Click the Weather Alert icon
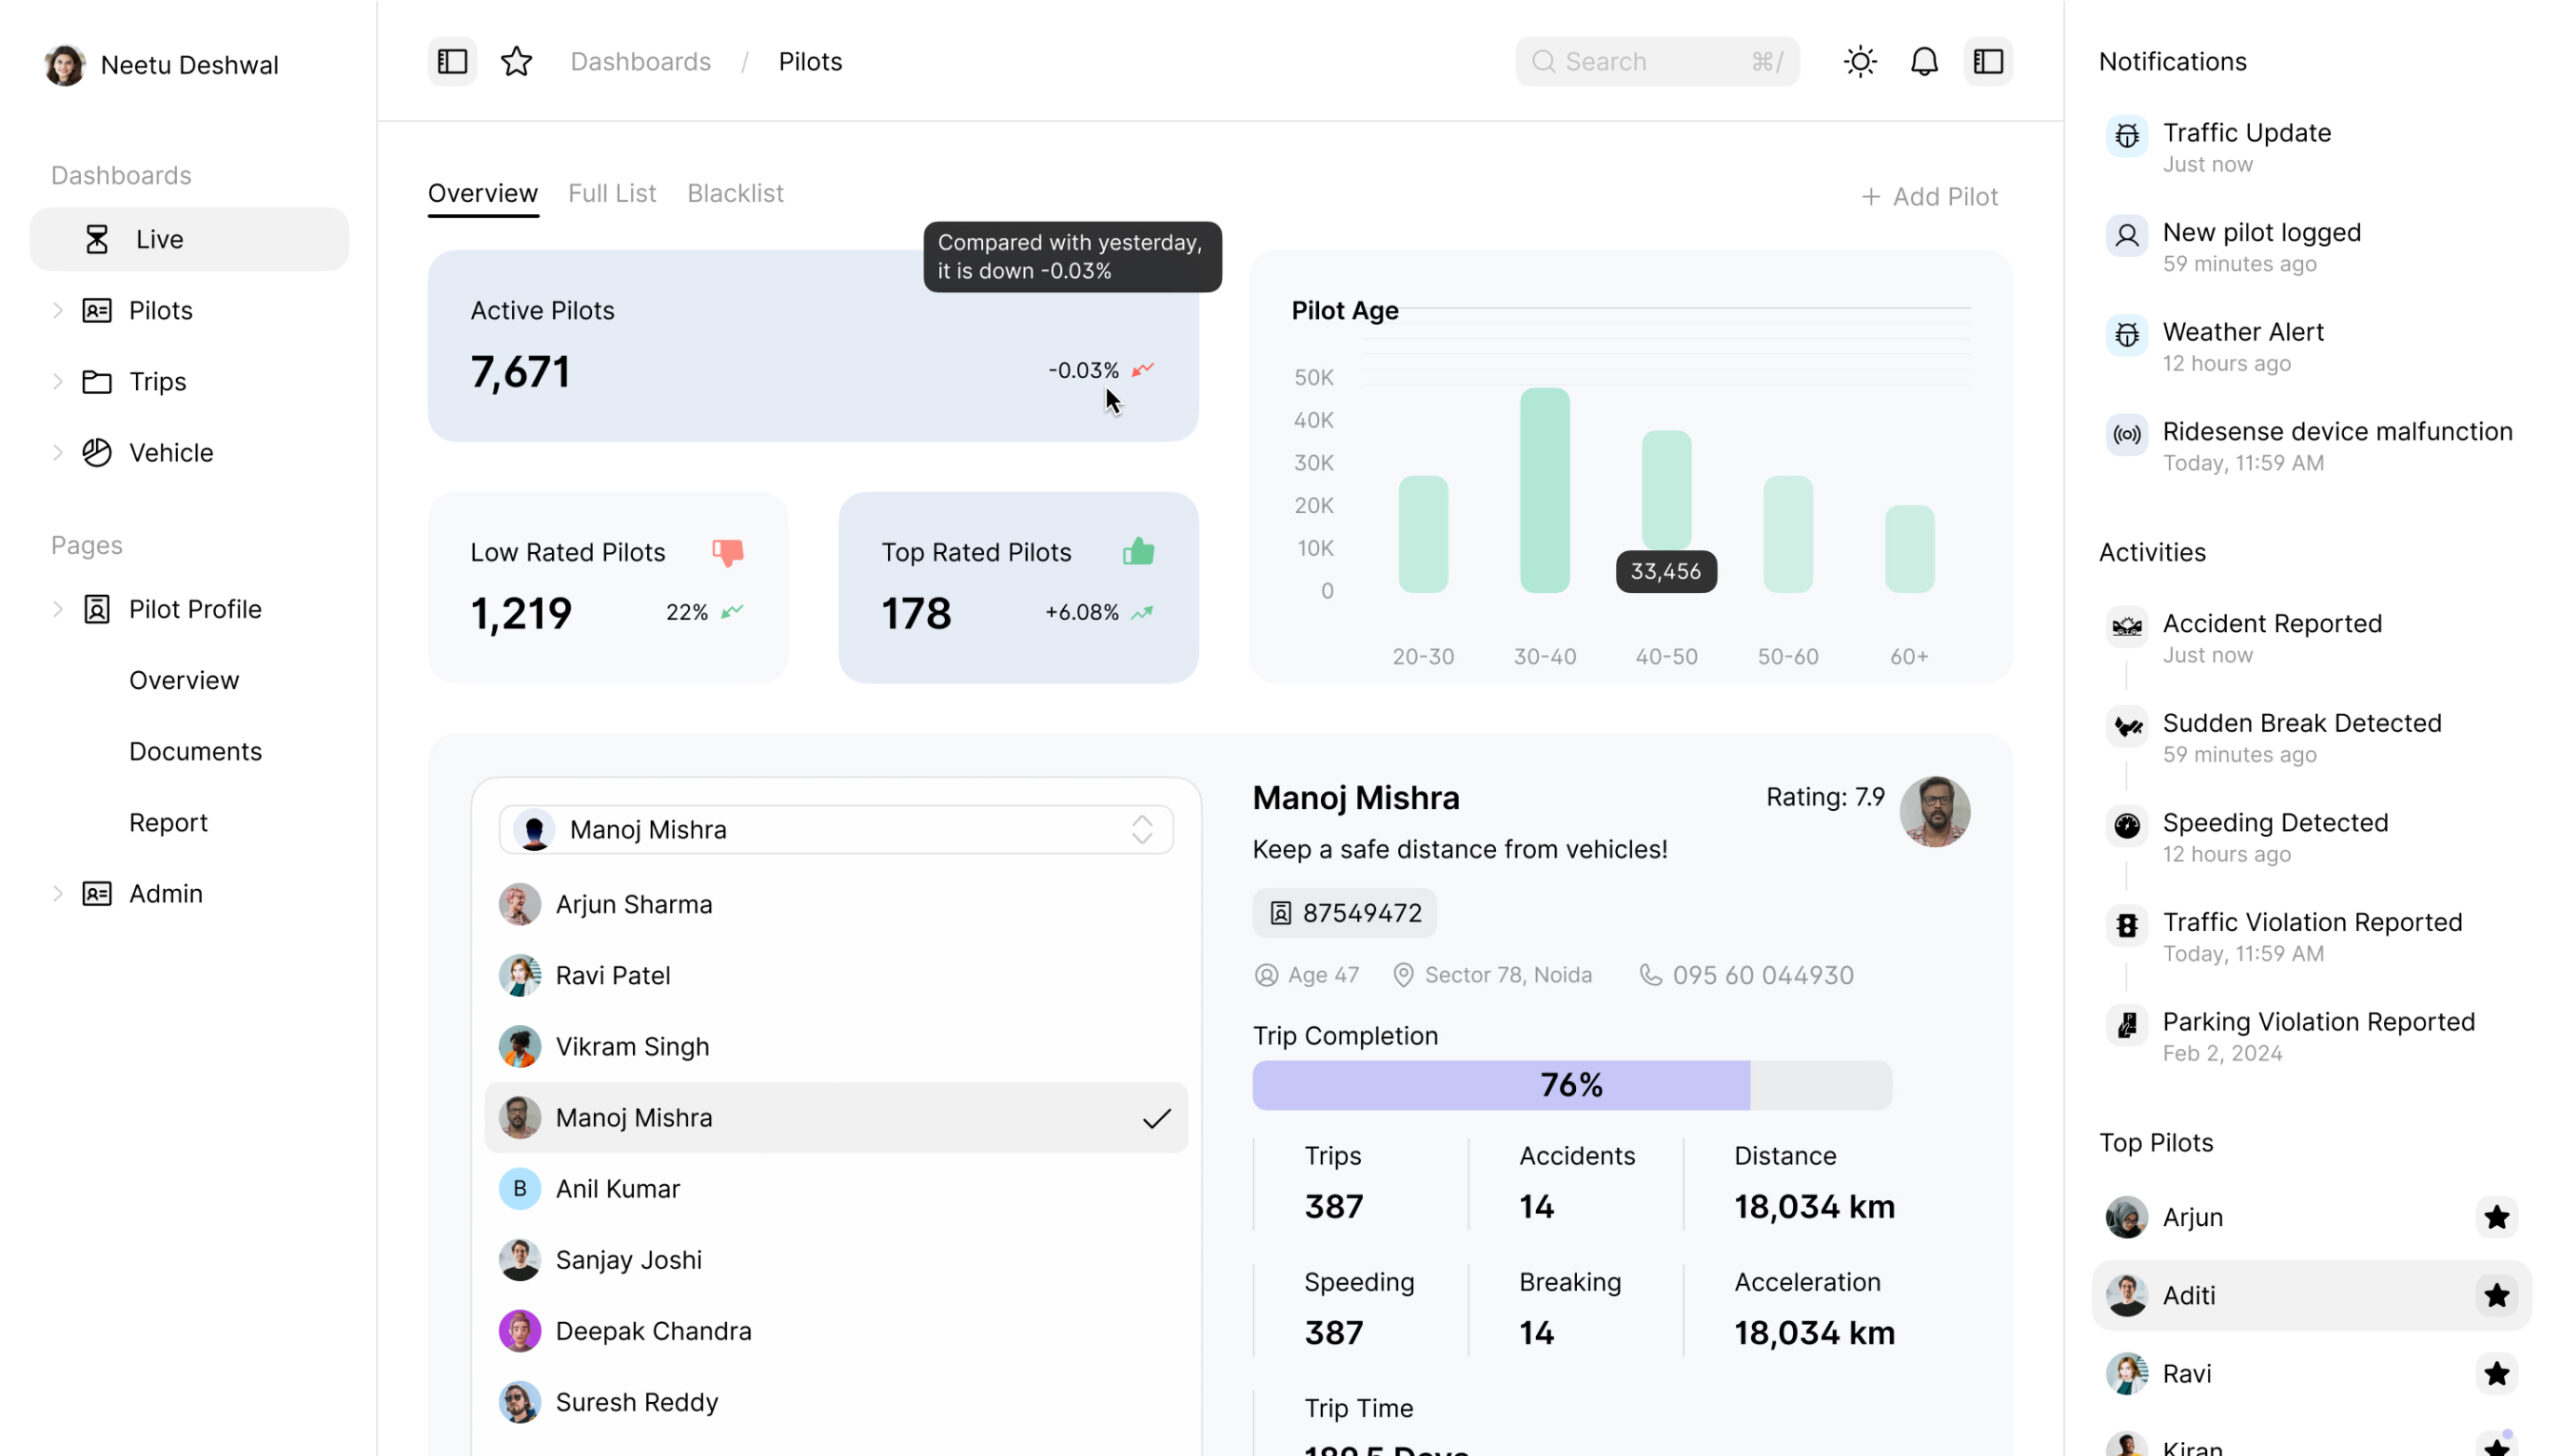This screenshot has width=2560, height=1456. pos(2127,334)
